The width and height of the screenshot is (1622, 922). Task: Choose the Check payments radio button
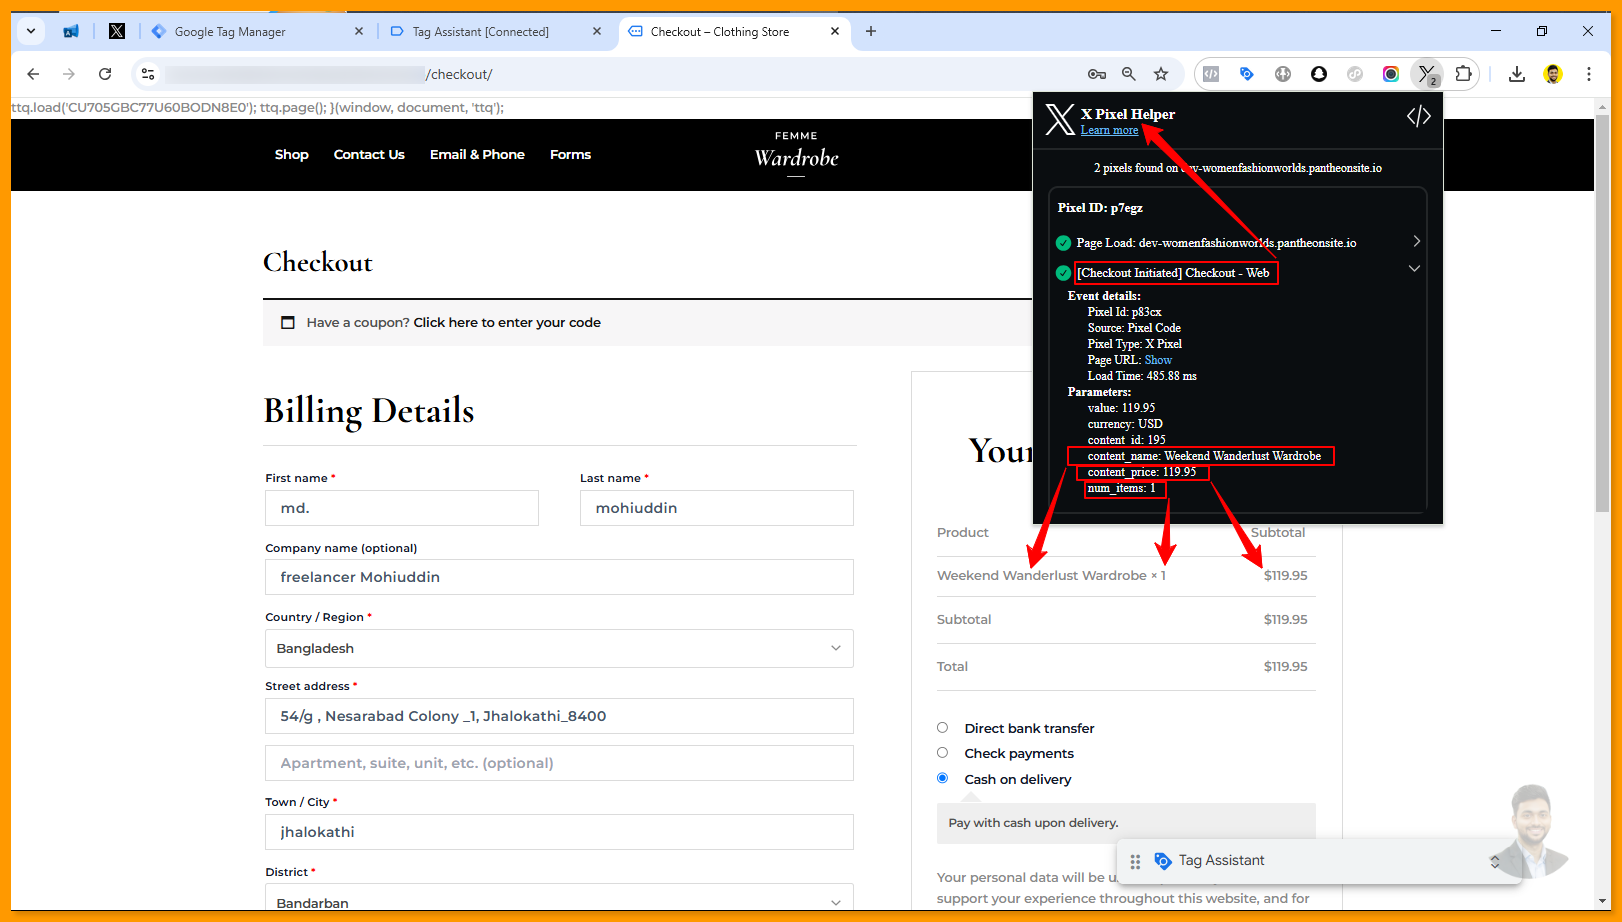coord(942,753)
